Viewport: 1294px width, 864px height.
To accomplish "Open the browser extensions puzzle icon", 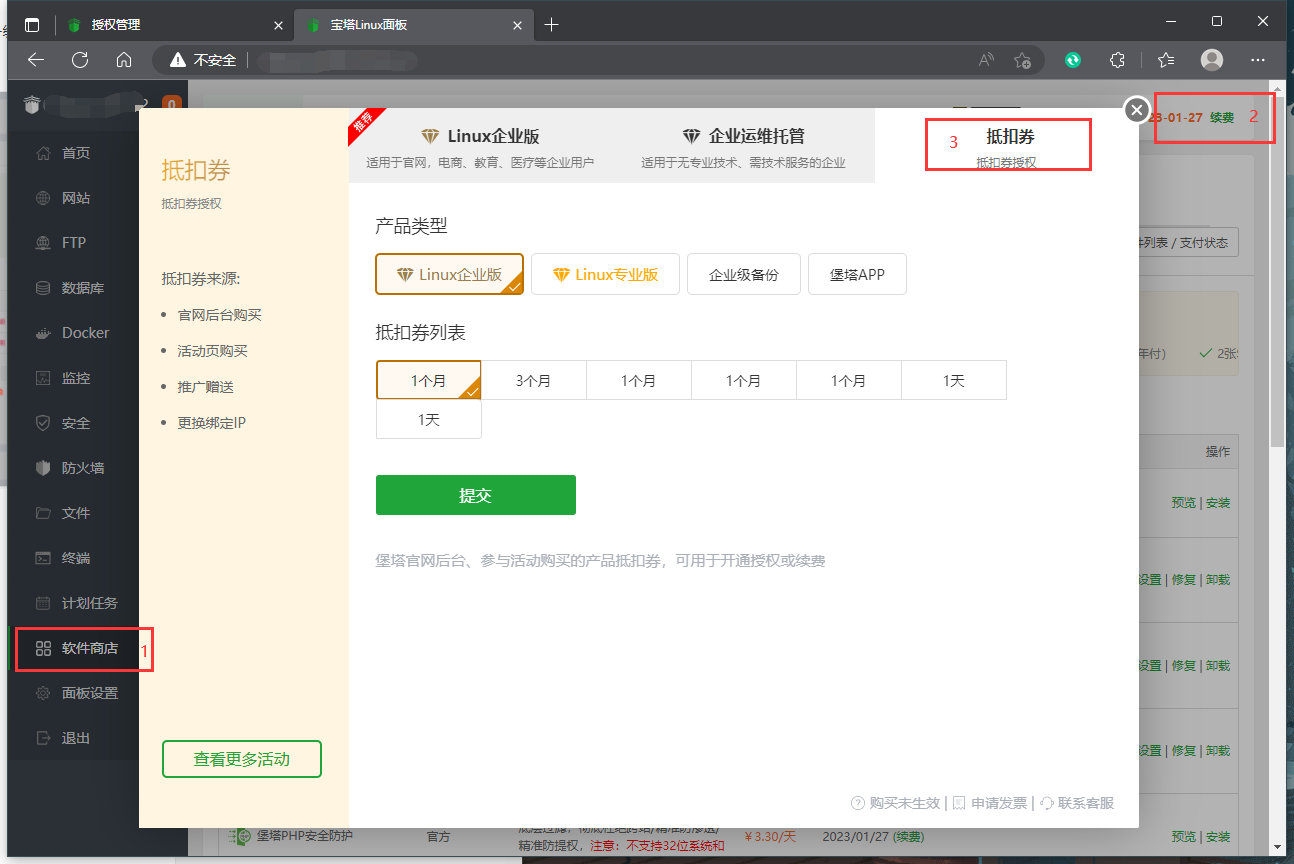I will (1118, 60).
